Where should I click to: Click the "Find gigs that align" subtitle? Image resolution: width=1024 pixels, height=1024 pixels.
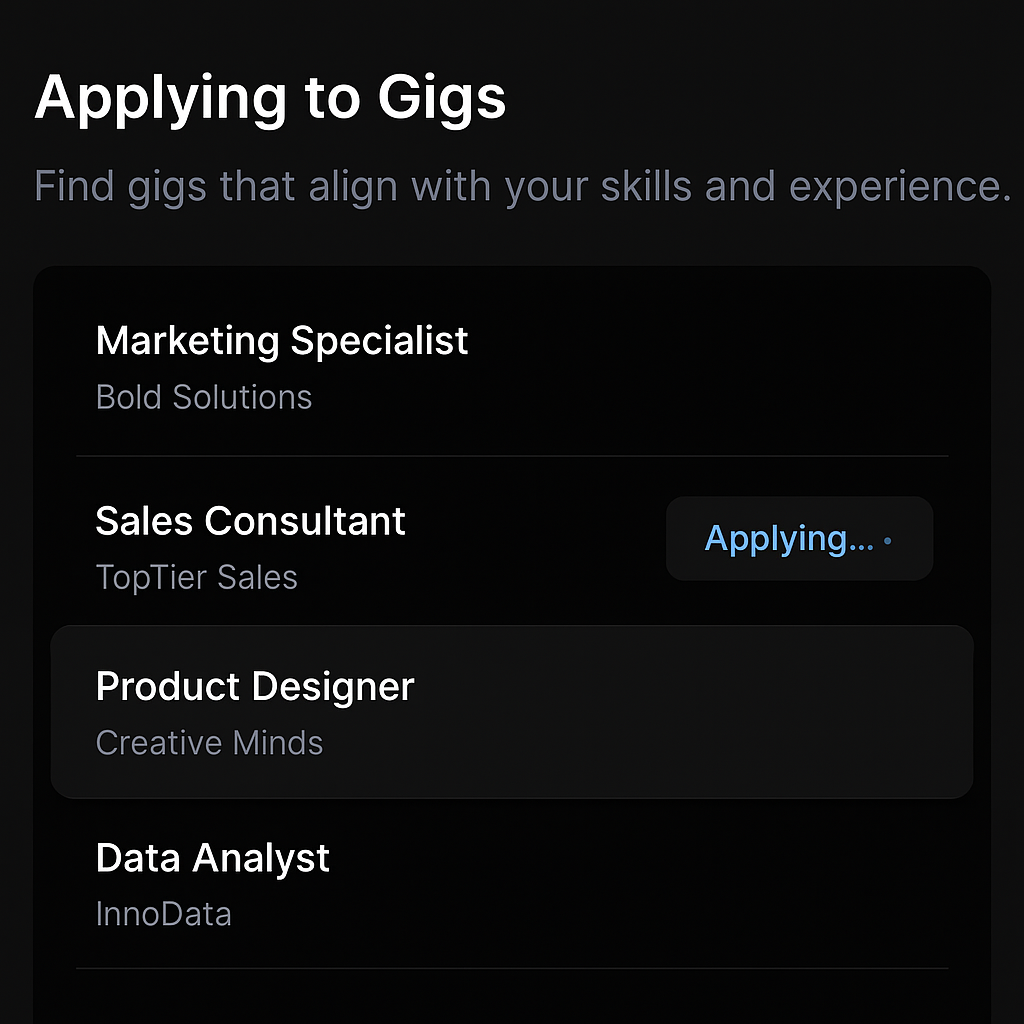[522, 187]
